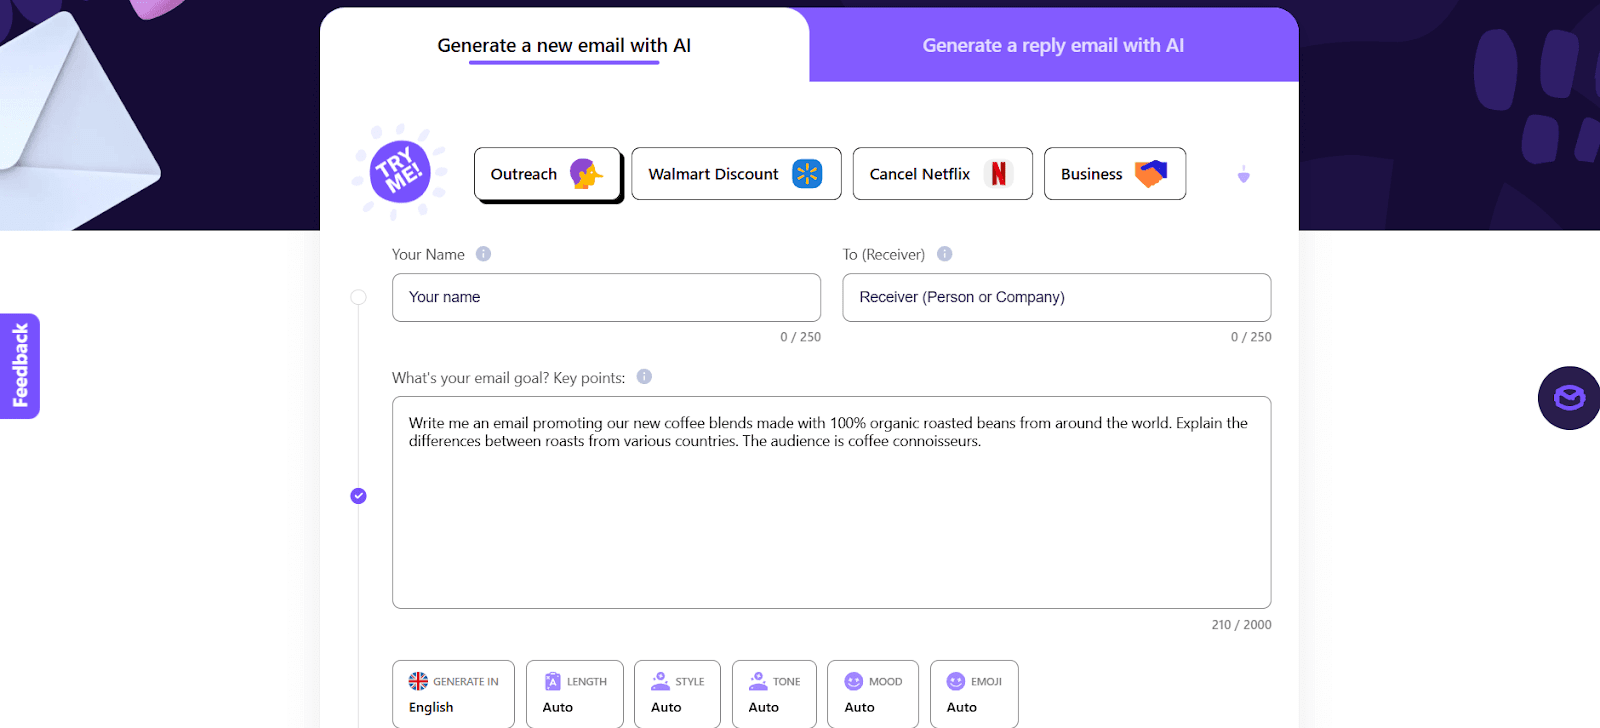Open the floating envelope chat widget

(x=1568, y=397)
